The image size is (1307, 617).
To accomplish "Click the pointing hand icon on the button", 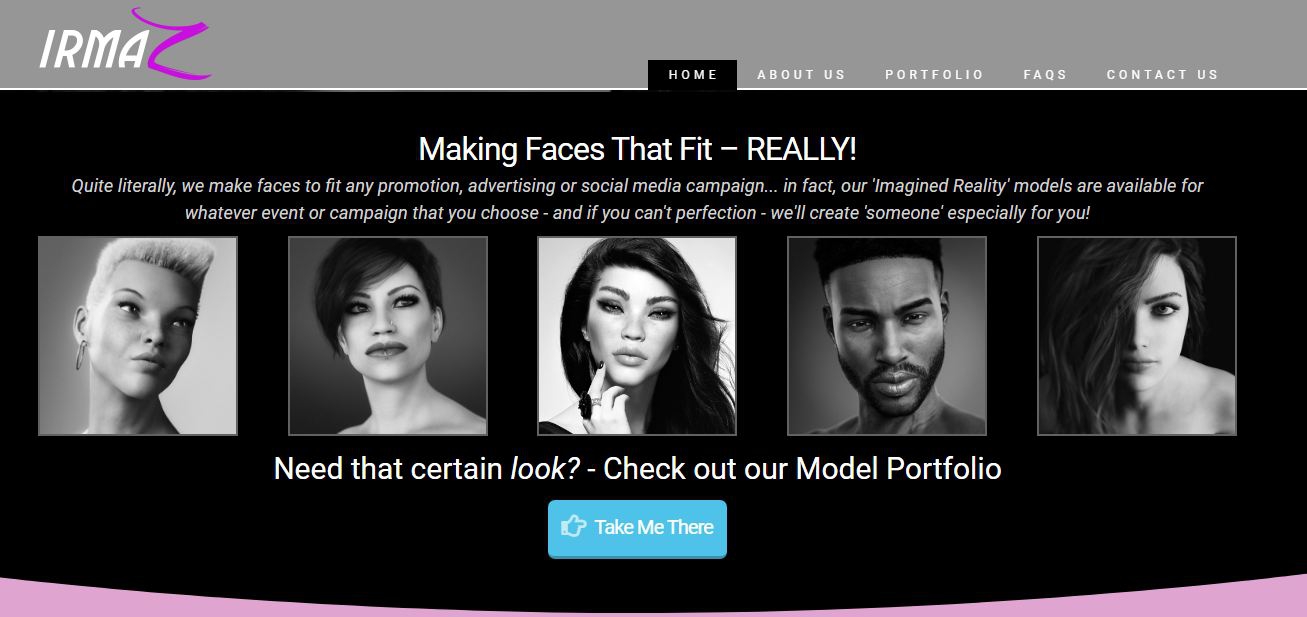I will pos(573,527).
